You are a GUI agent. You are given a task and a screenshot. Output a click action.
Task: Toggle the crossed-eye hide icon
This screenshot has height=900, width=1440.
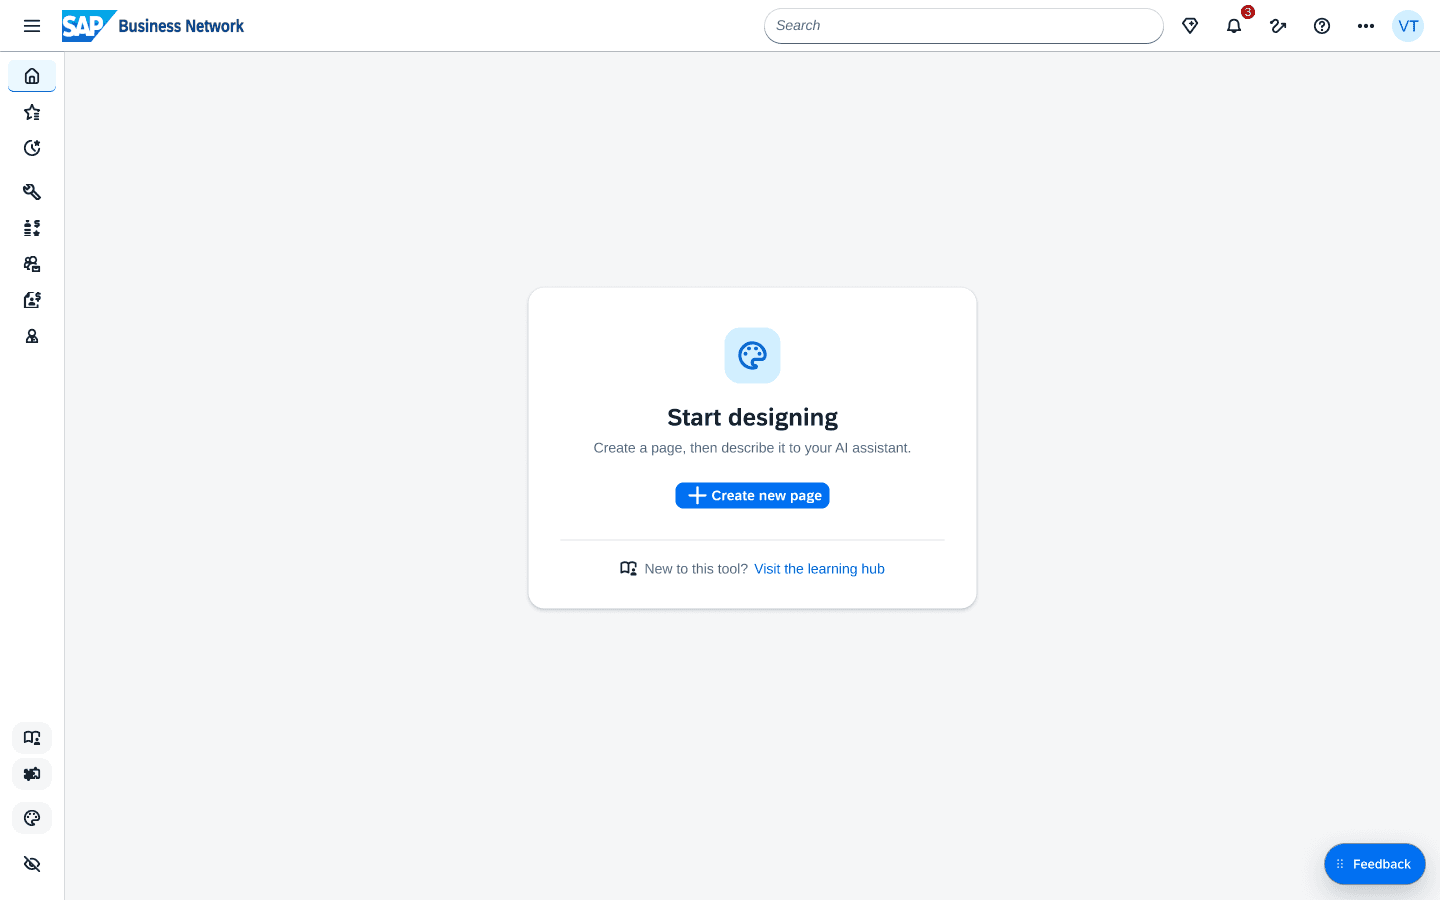(32, 864)
